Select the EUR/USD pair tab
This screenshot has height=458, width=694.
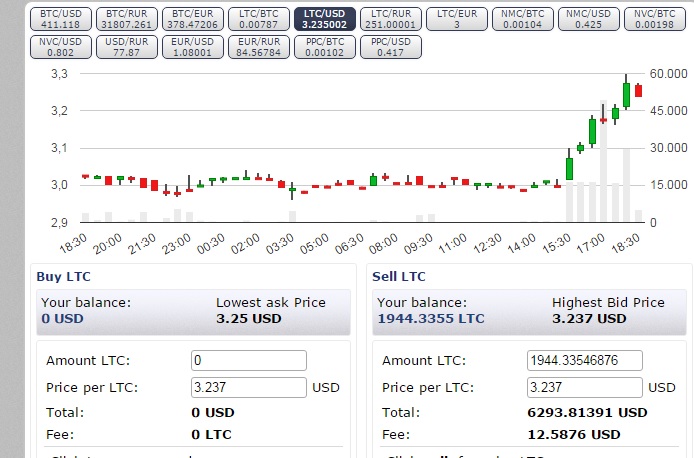pos(194,46)
